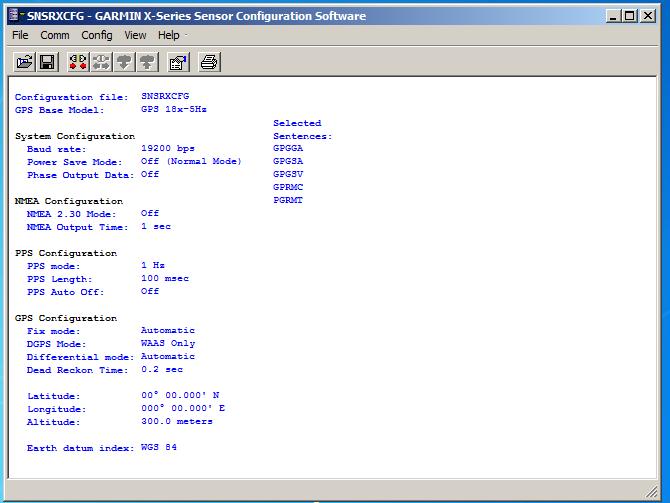Print the configuration via printer icon
This screenshot has width=670, height=503.
(x=209, y=62)
